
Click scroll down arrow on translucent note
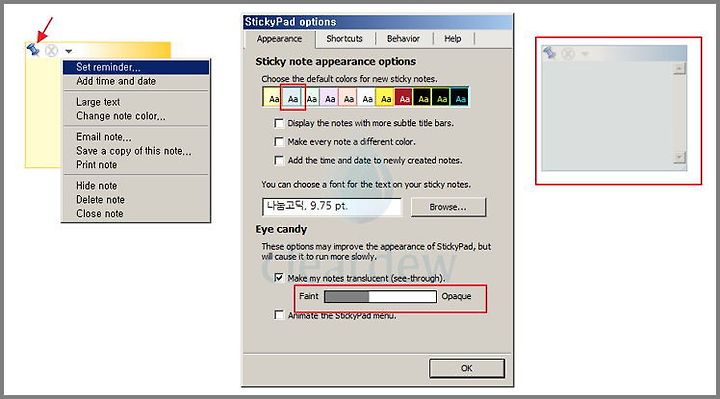[x=679, y=157]
